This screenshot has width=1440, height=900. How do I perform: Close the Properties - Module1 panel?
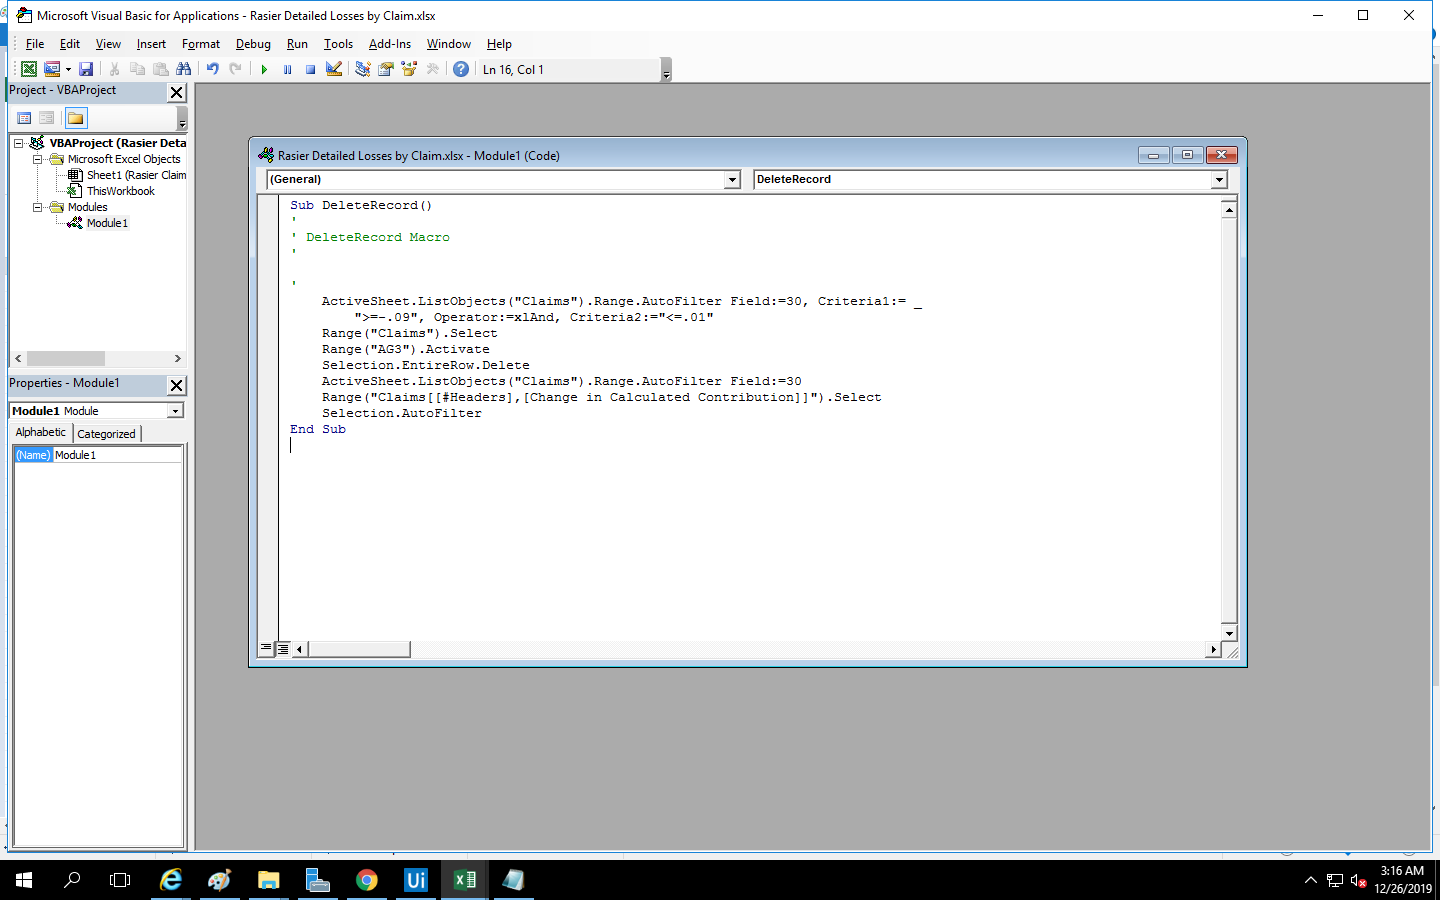tap(177, 385)
